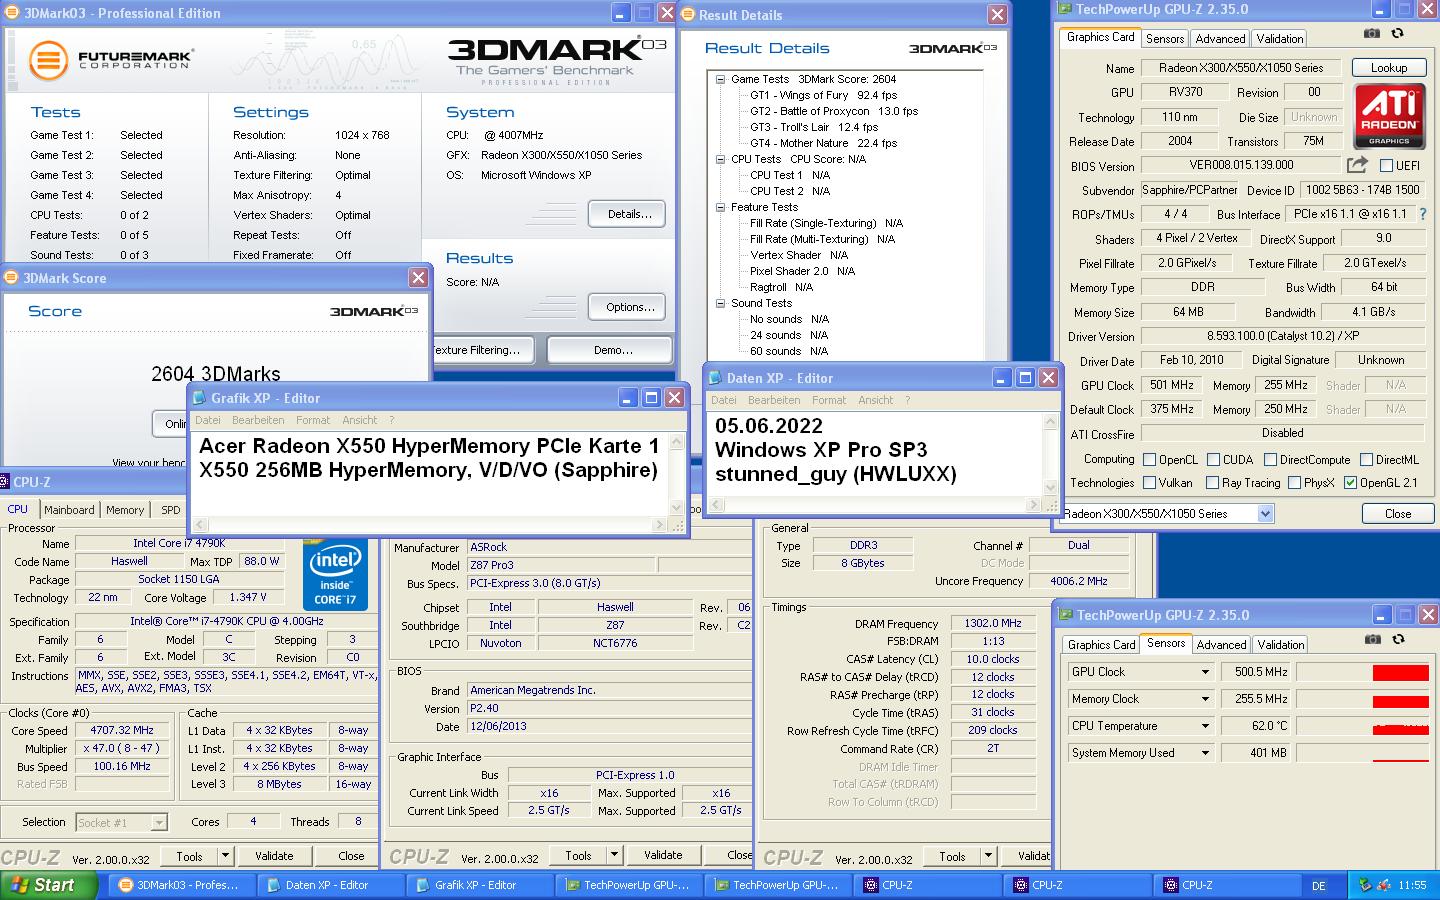Switch to Validation tab in top GPU-Z window
Image resolution: width=1440 pixels, height=900 pixels.
point(1279,39)
